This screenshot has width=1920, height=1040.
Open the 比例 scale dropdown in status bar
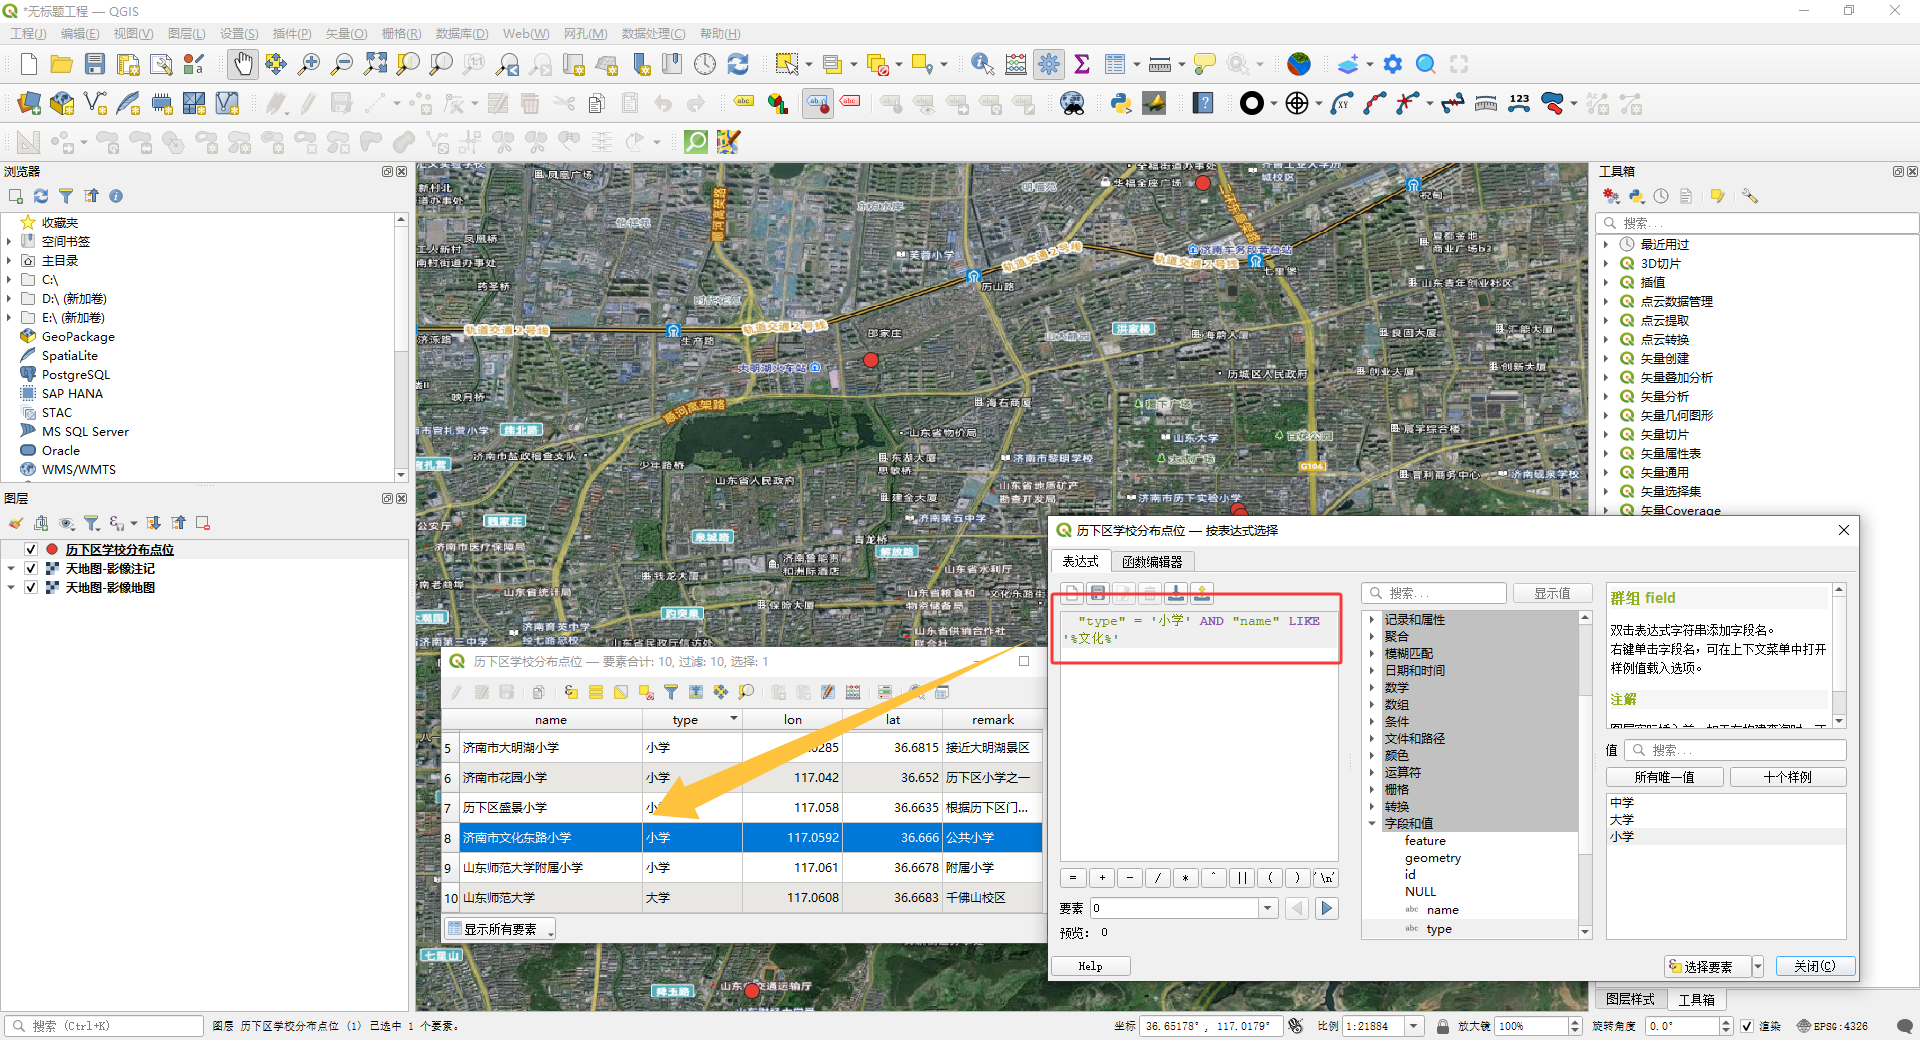point(1414,1026)
